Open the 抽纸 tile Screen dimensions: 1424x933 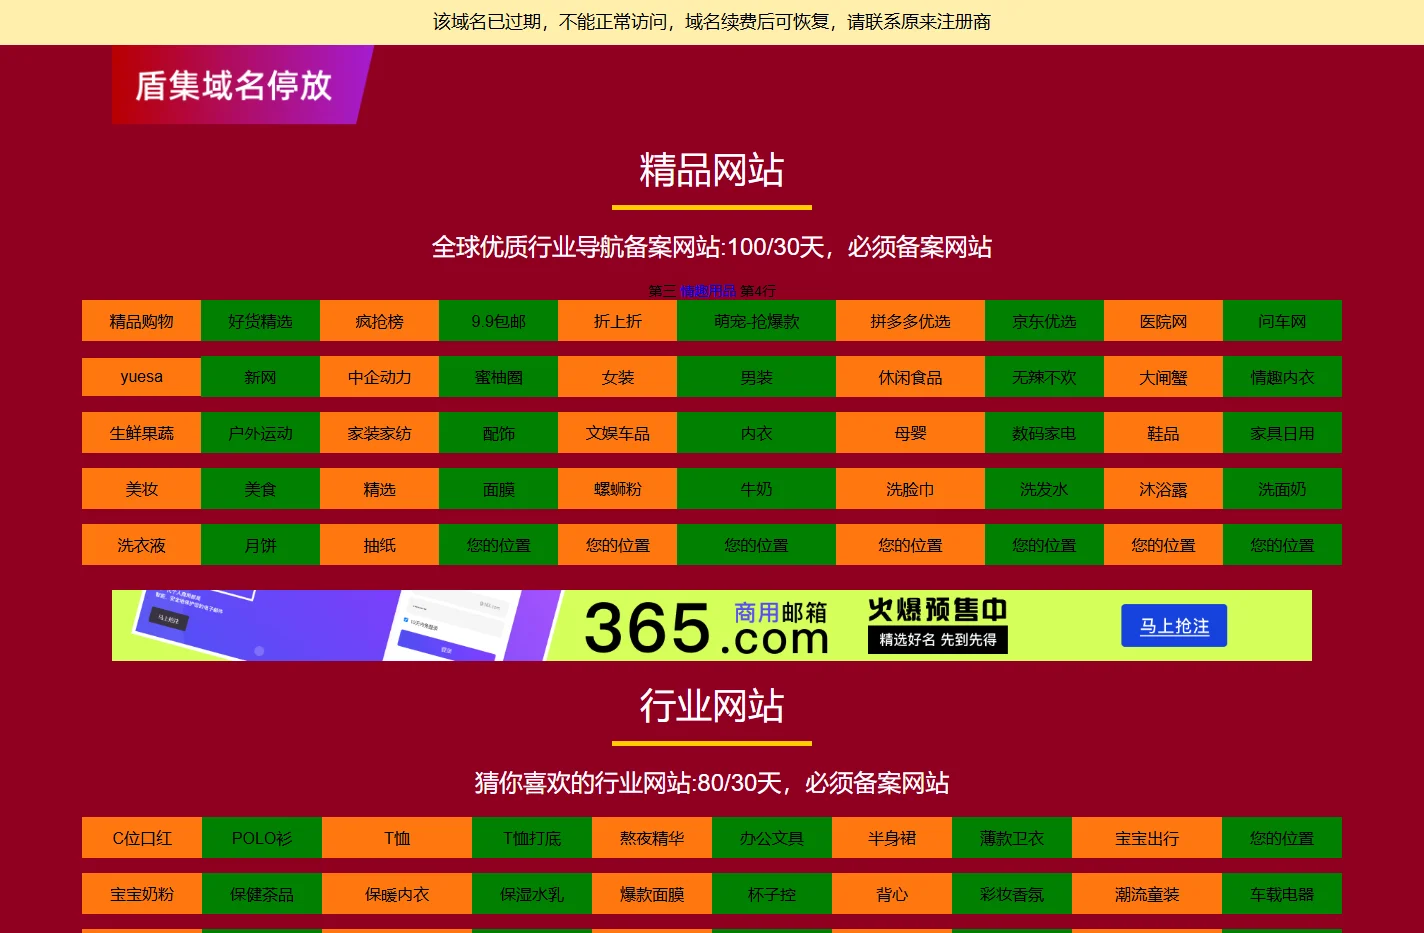coord(379,545)
